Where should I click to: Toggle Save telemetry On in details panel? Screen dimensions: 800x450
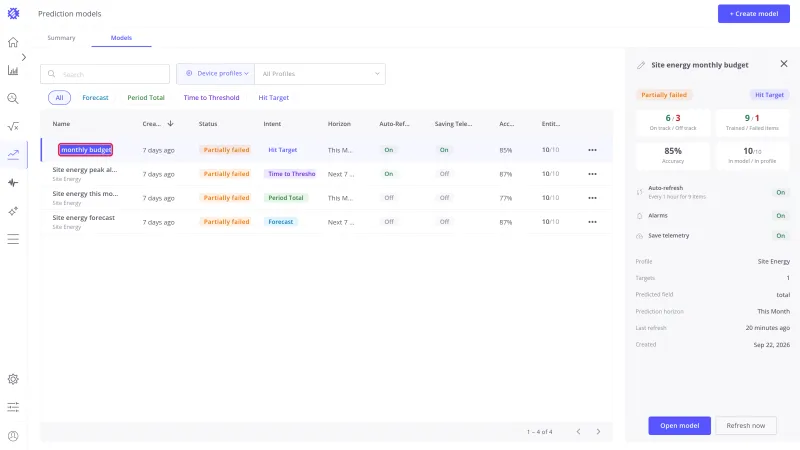(781, 236)
